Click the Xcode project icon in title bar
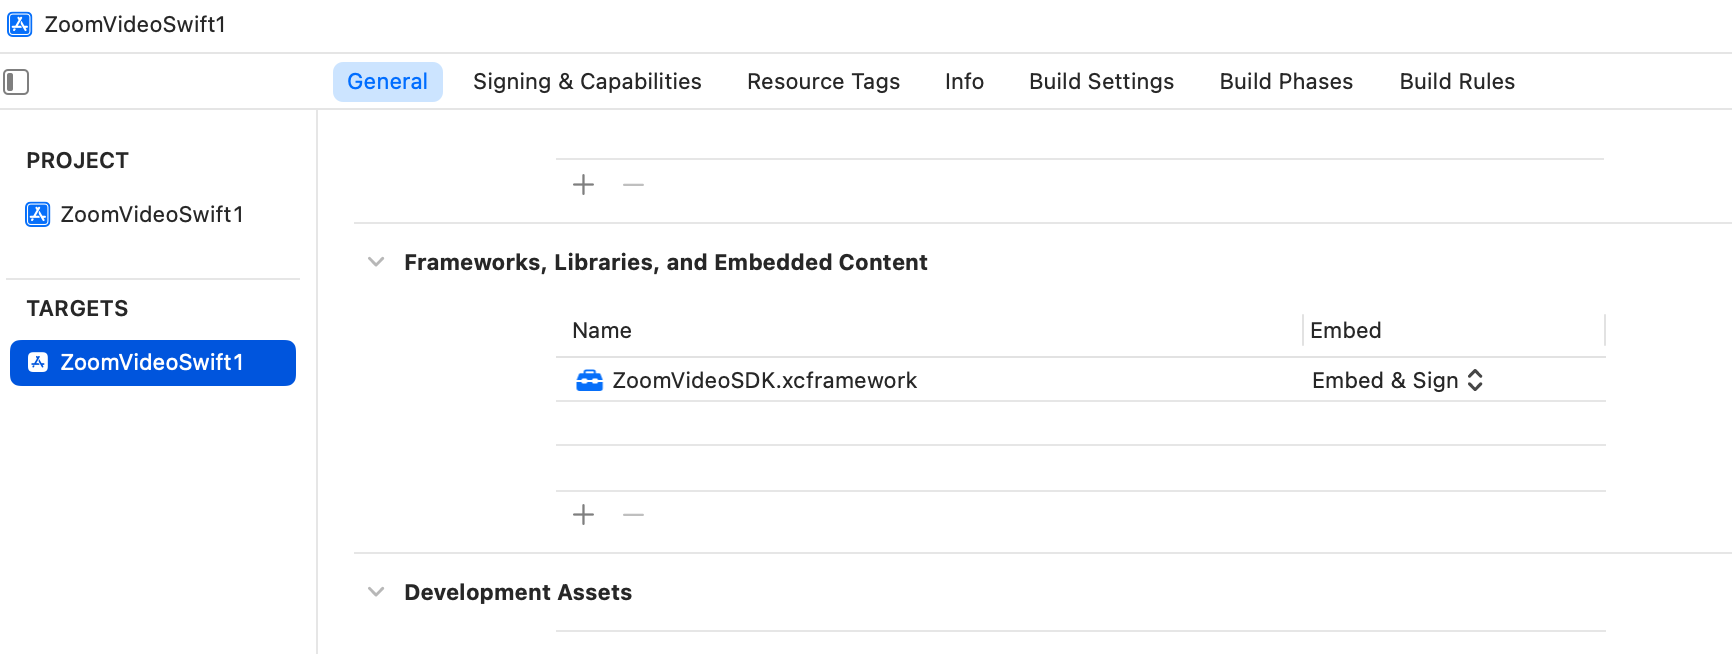Screen dimensions: 1732x654 (x=20, y=24)
